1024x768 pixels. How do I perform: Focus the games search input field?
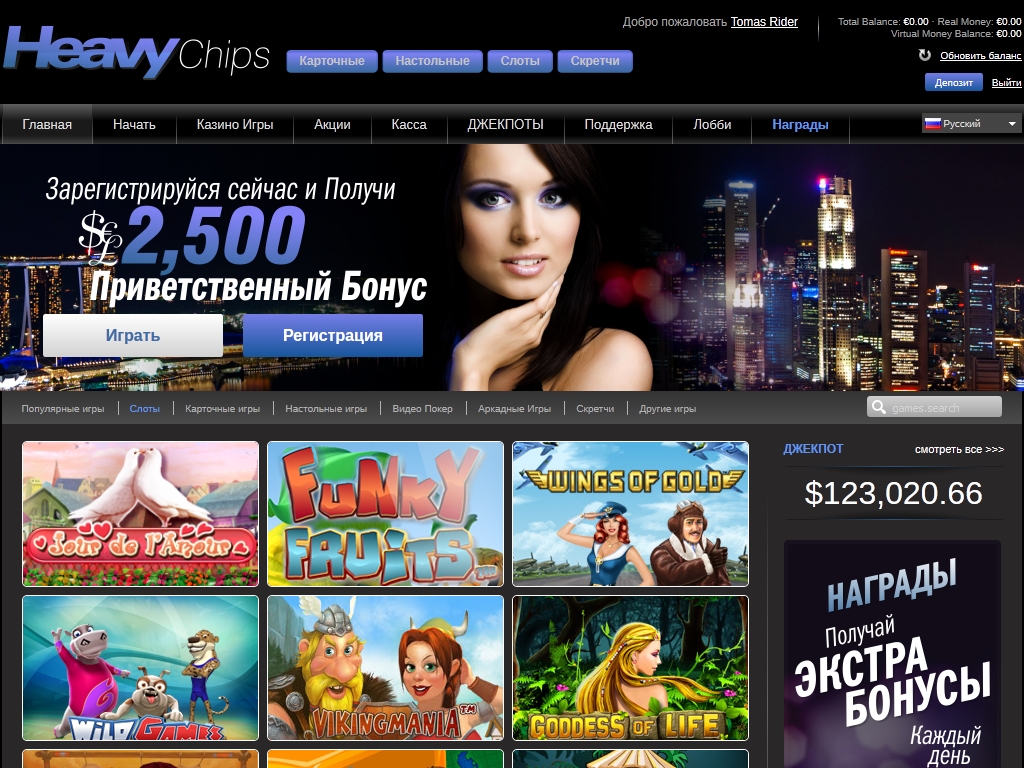coord(935,407)
